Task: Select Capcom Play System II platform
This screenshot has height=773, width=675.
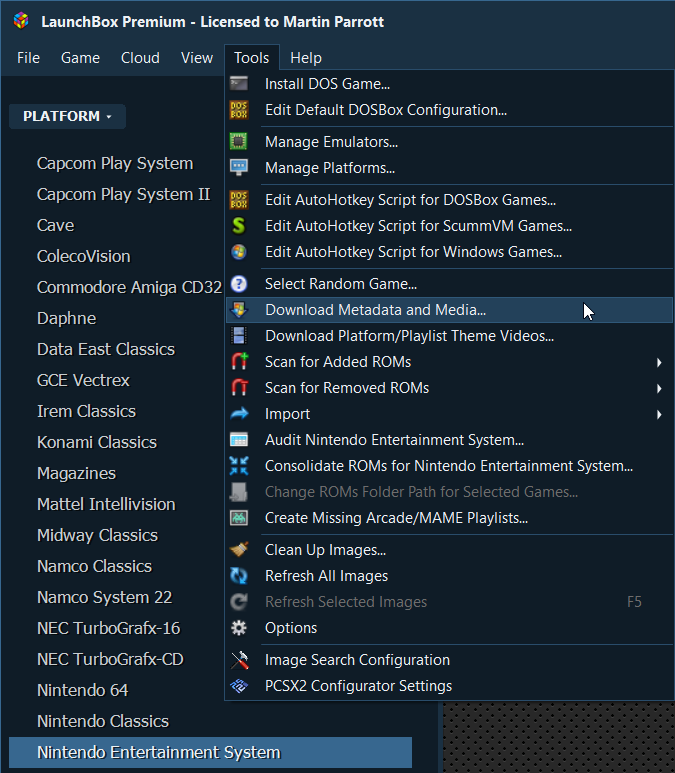Action: [x=123, y=195]
